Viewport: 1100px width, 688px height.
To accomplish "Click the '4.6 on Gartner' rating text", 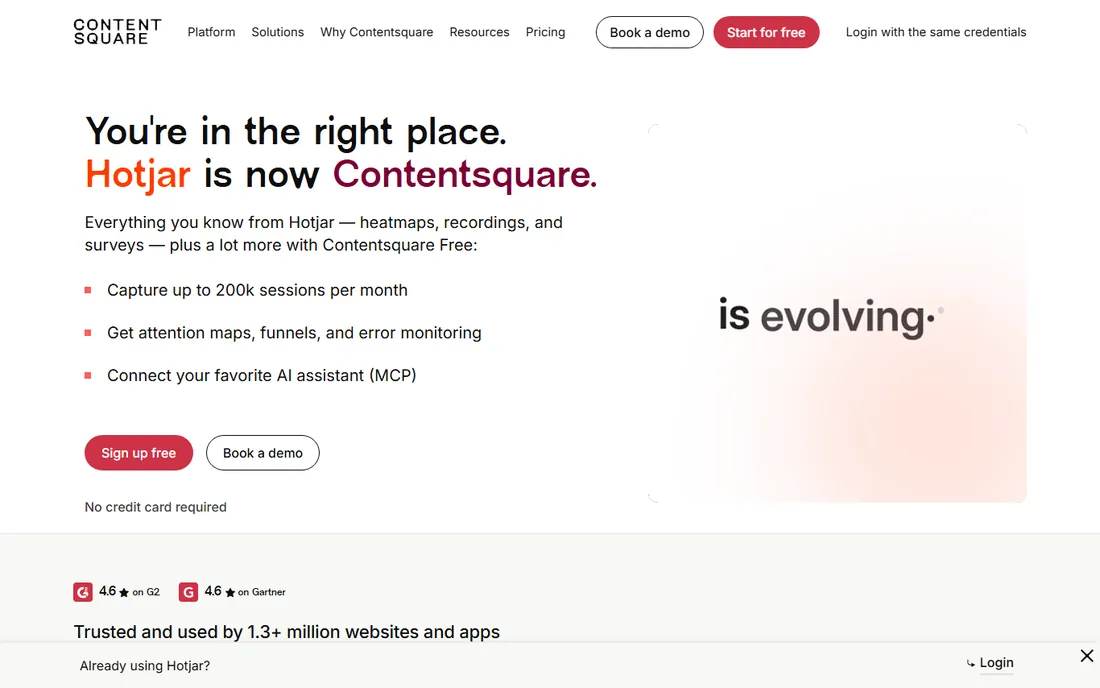I will pyautogui.click(x=245, y=592).
